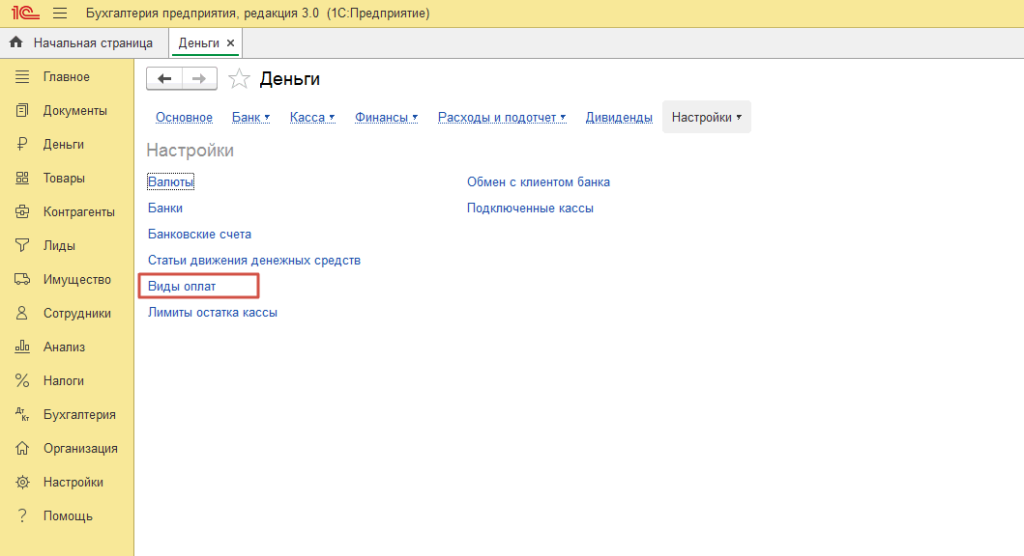Click the Товары sidebar icon

(22, 178)
